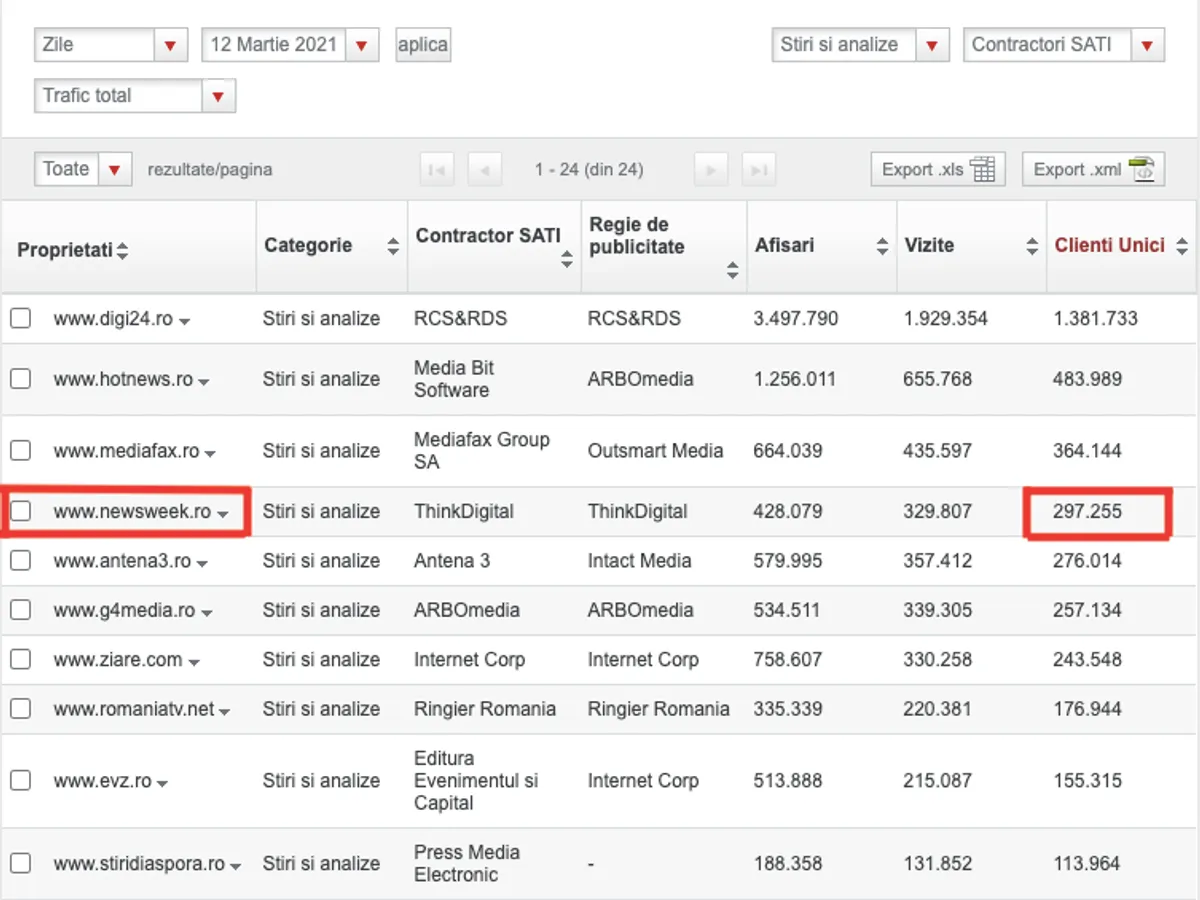Tick the www.evz.ro row checkbox
Viewport: 1200px width, 900px height.
21,780
